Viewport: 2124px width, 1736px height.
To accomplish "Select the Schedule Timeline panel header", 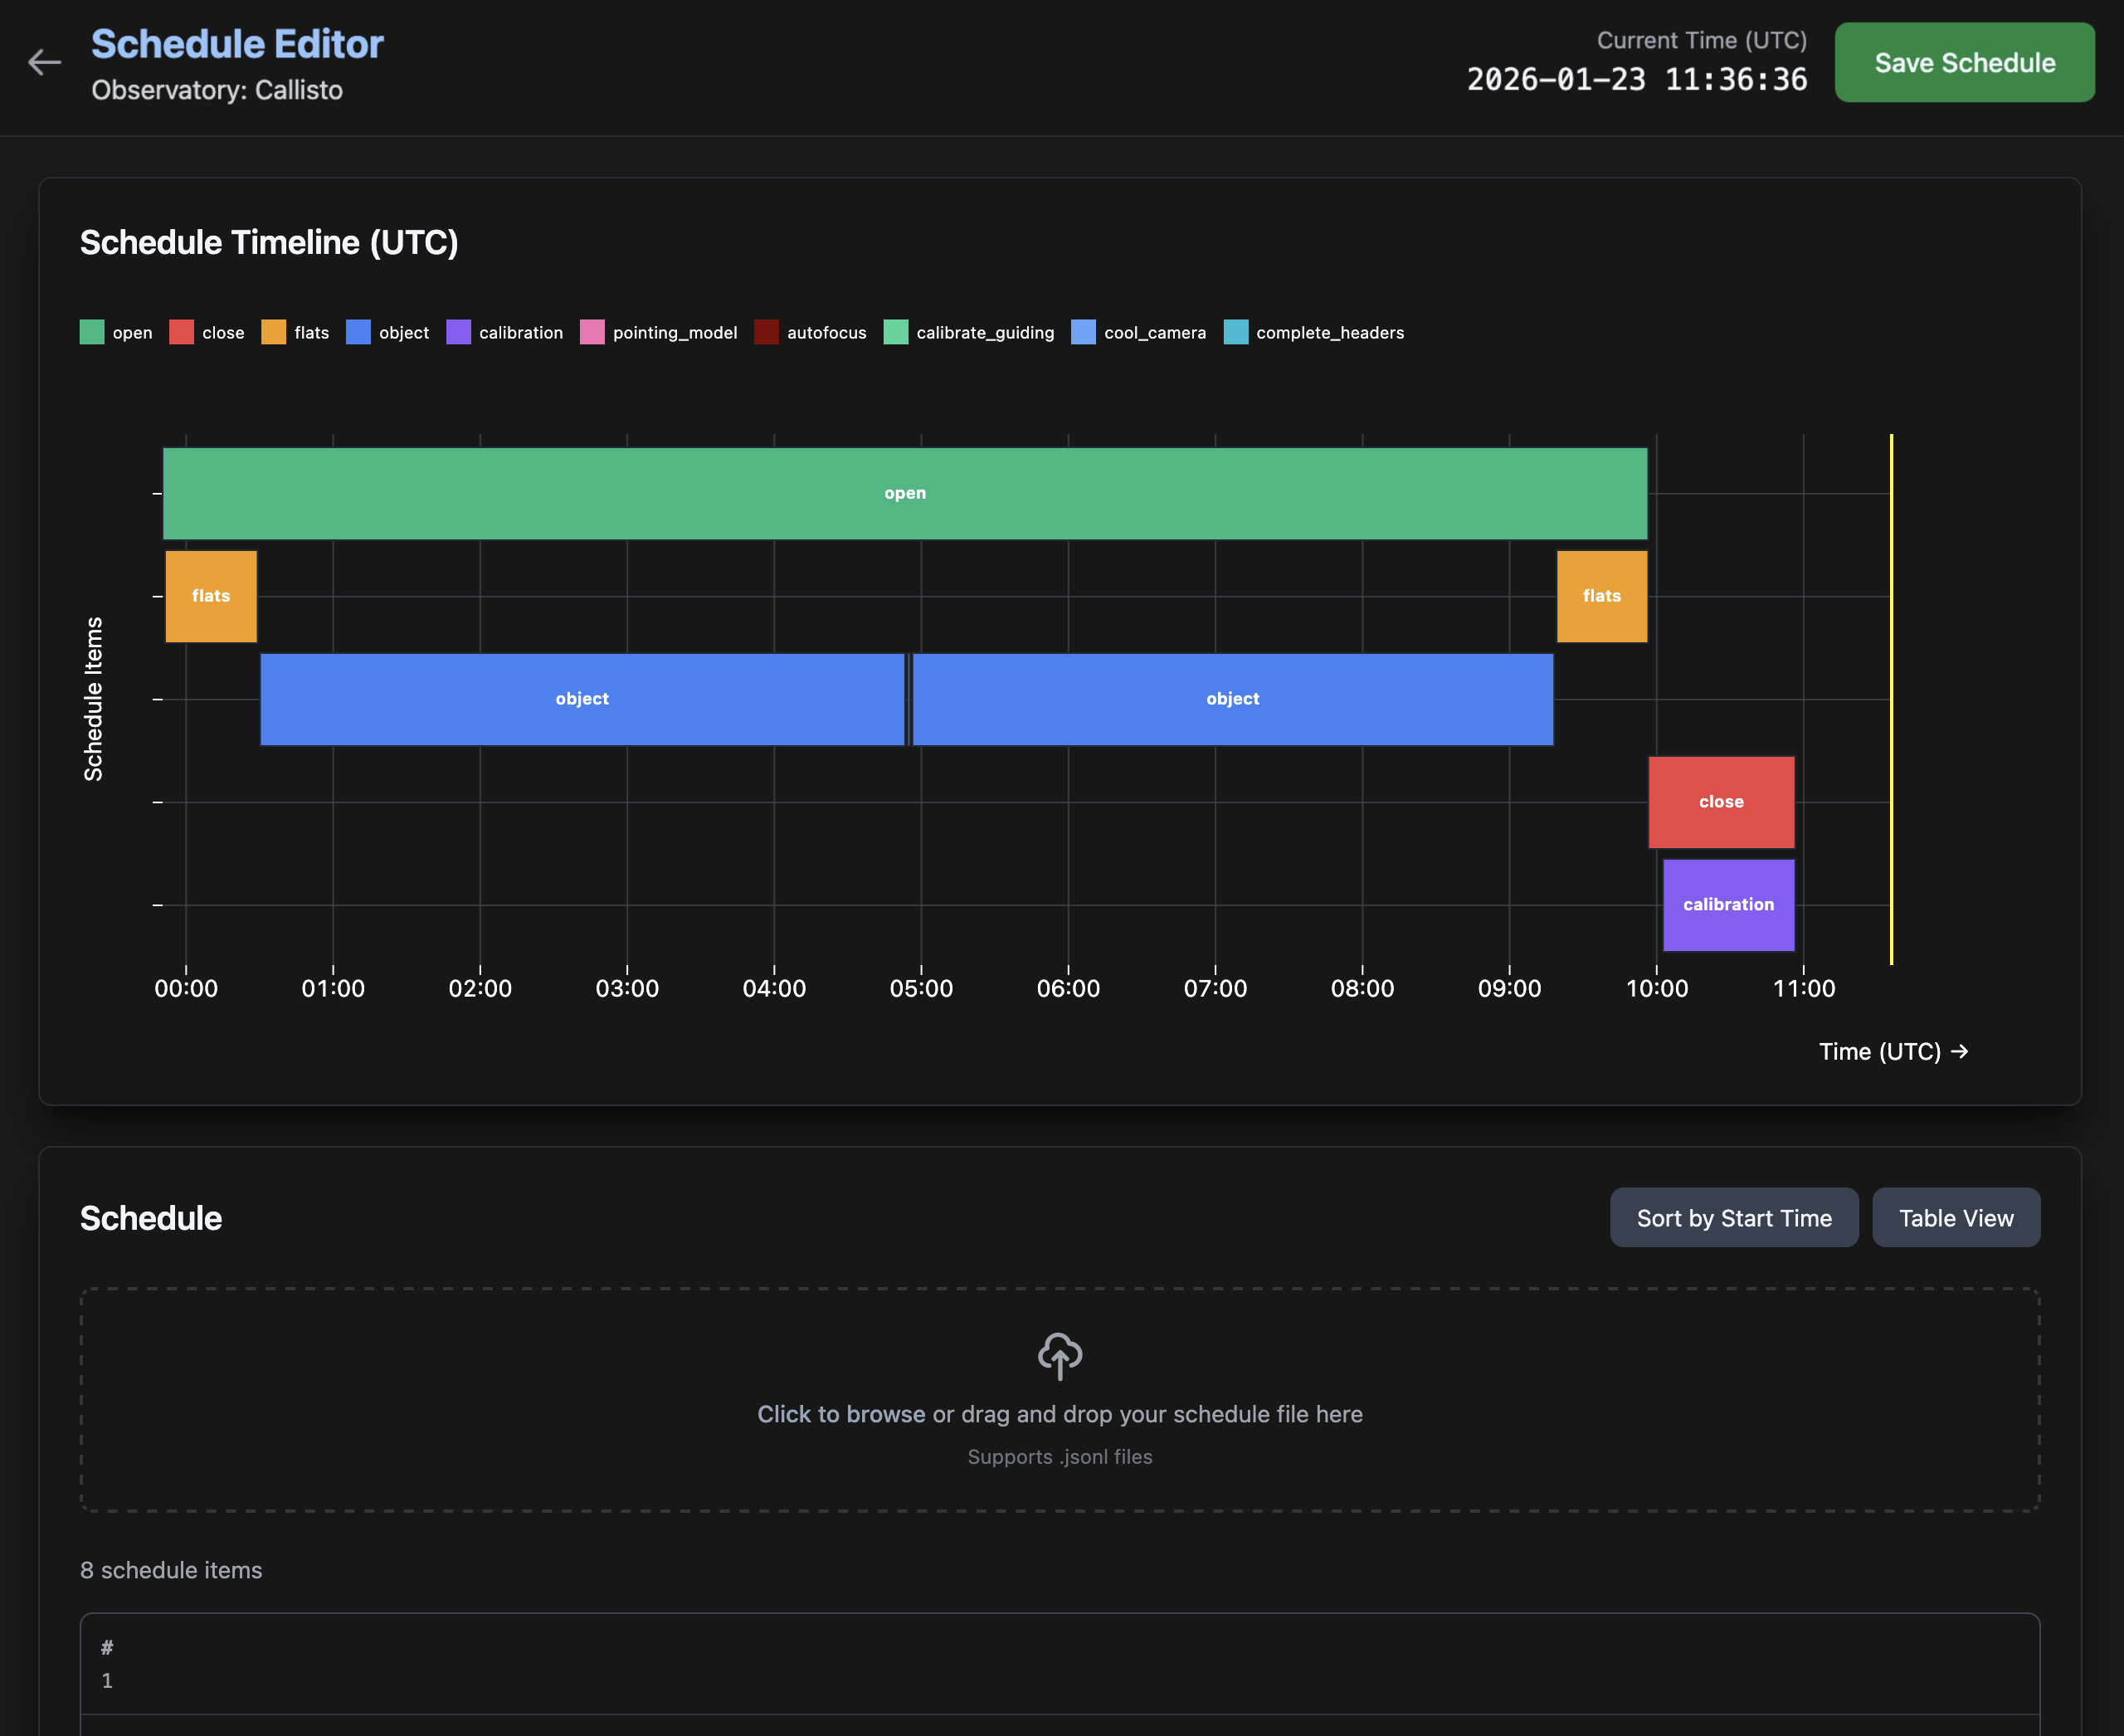I will coord(270,242).
